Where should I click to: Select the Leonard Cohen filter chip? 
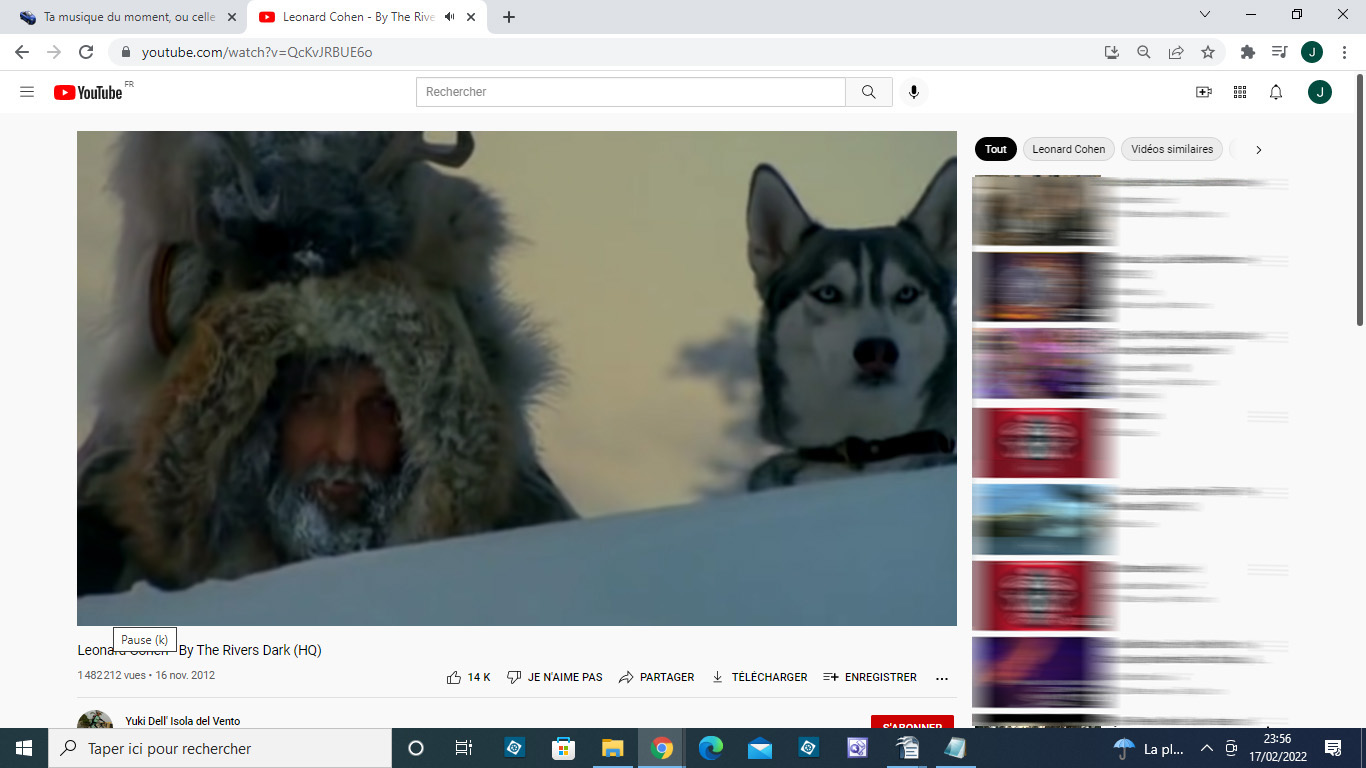(1068, 149)
